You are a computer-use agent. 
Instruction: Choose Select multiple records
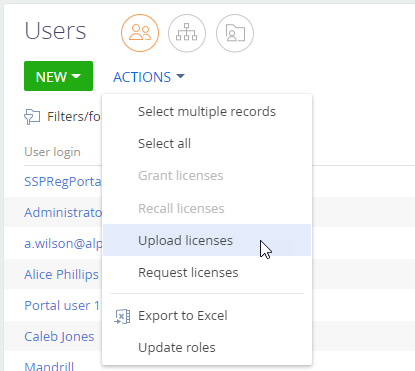tap(207, 112)
